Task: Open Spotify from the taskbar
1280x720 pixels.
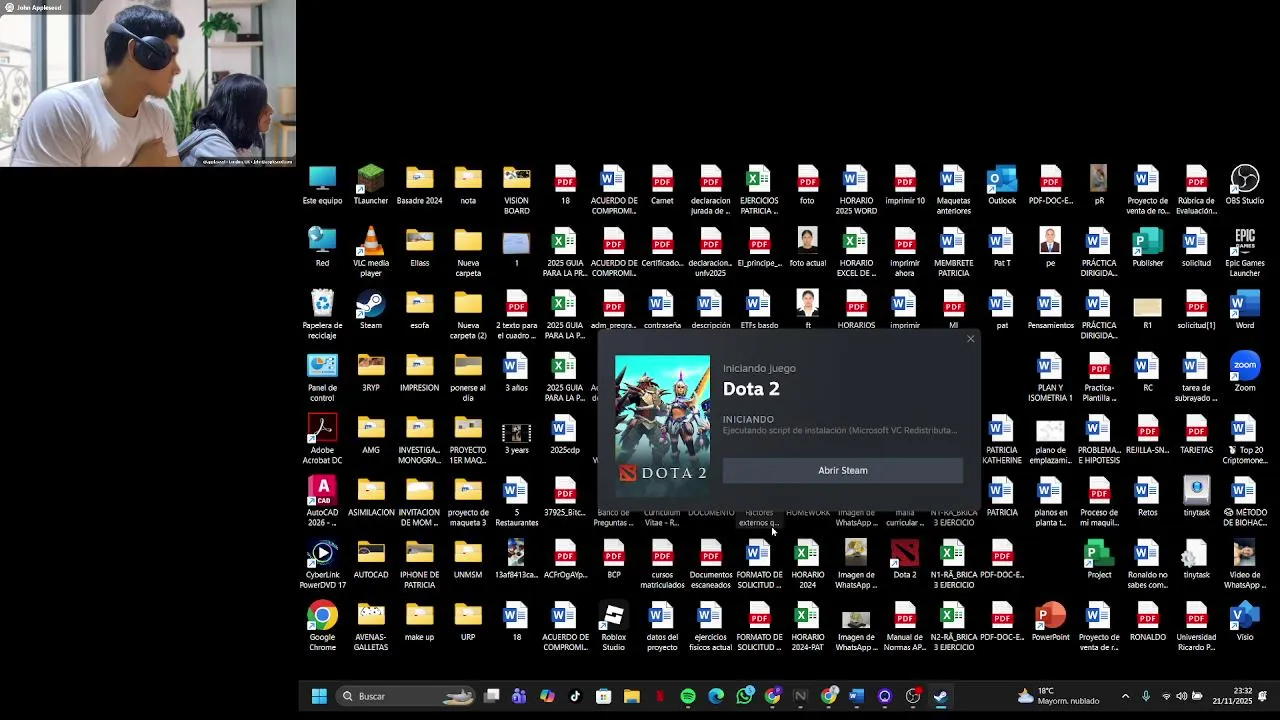Action: click(x=688, y=696)
